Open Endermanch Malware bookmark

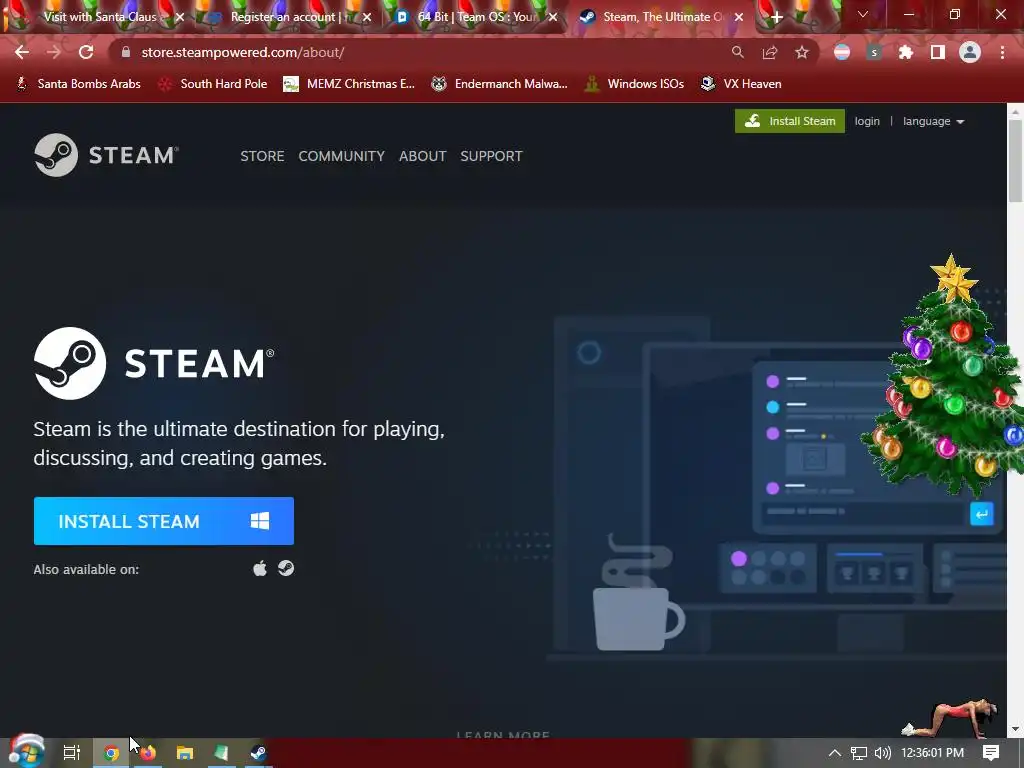click(500, 84)
